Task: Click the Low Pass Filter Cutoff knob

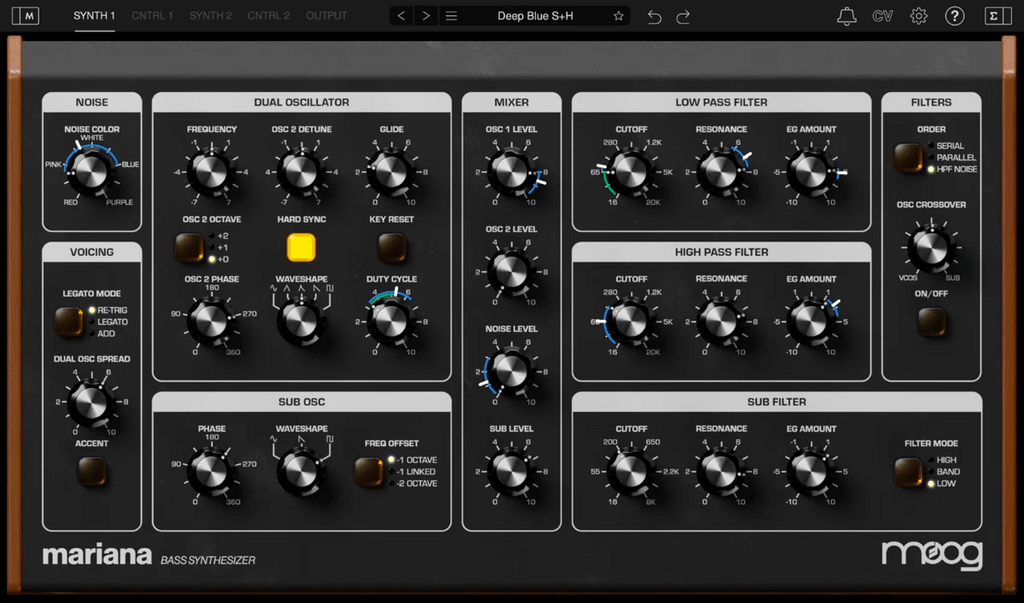Action: pos(631,172)
